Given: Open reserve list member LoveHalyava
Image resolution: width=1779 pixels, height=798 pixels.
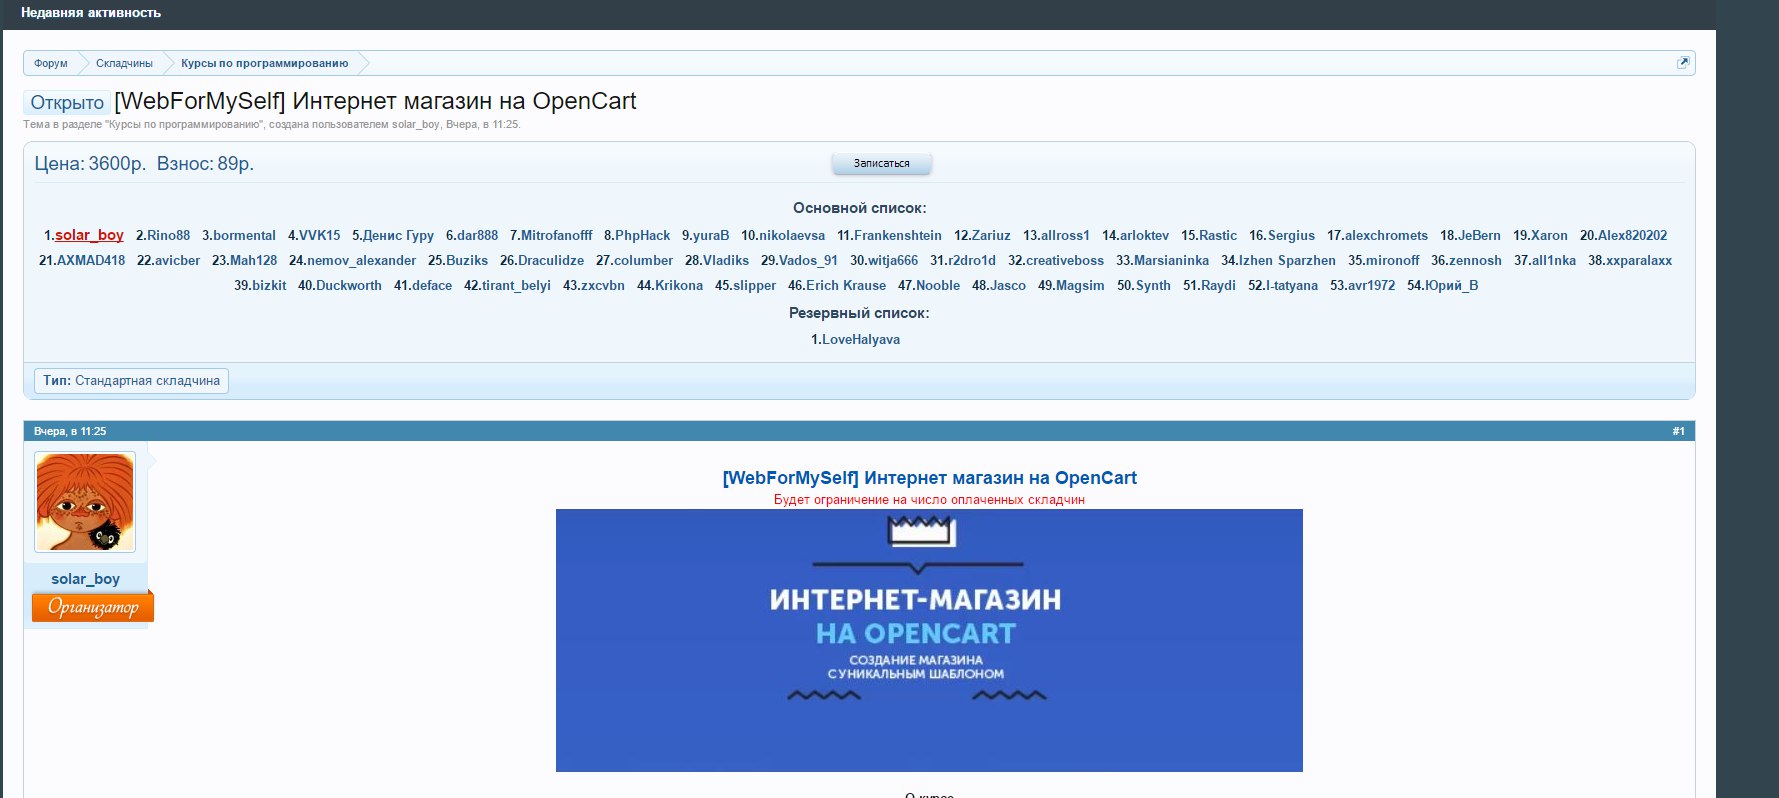Looking at the screenshot, I should (861, 339).
